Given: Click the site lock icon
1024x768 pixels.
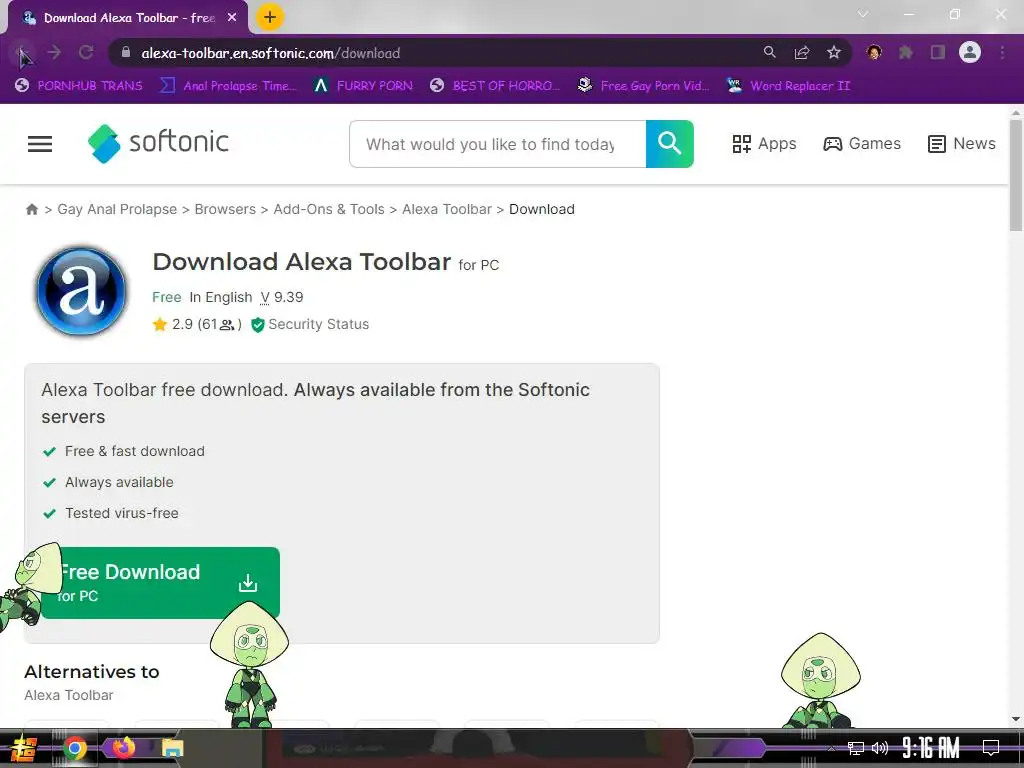Looking at the screenshot, I should coord(127,53).
